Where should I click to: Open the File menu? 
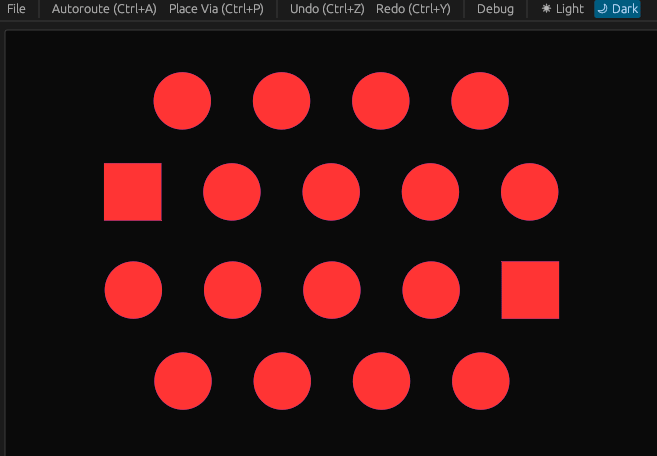pyautogui.click(x=16, y=9)
